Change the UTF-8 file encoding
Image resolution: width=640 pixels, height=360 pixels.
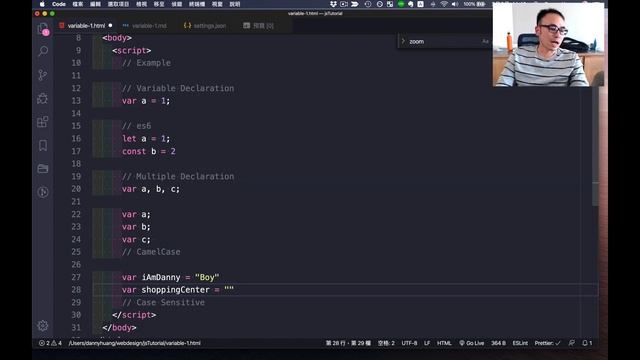[409, 343]
